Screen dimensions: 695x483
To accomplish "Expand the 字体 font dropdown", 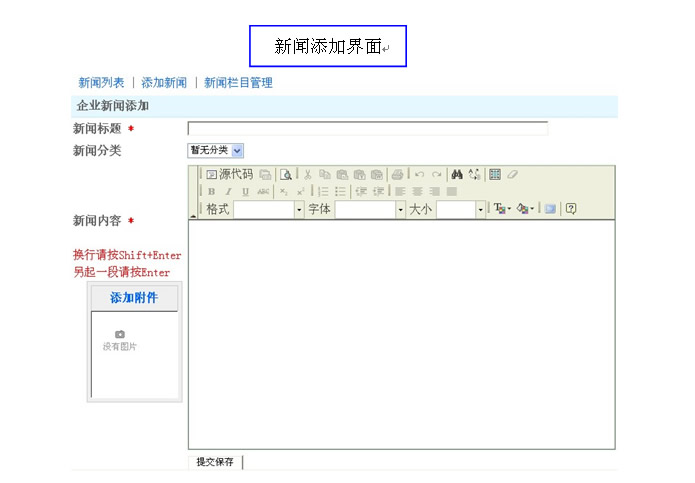I will (x=400, y=209).
